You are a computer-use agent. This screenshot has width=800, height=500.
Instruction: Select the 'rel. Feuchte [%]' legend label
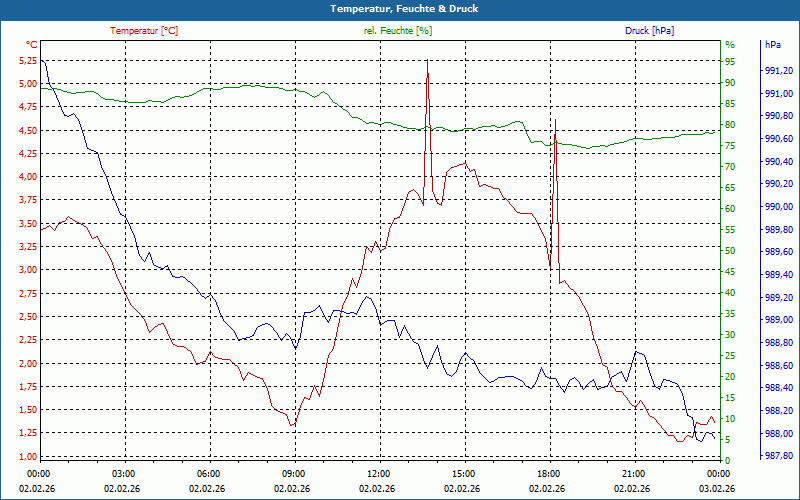[x=398, y=31]
